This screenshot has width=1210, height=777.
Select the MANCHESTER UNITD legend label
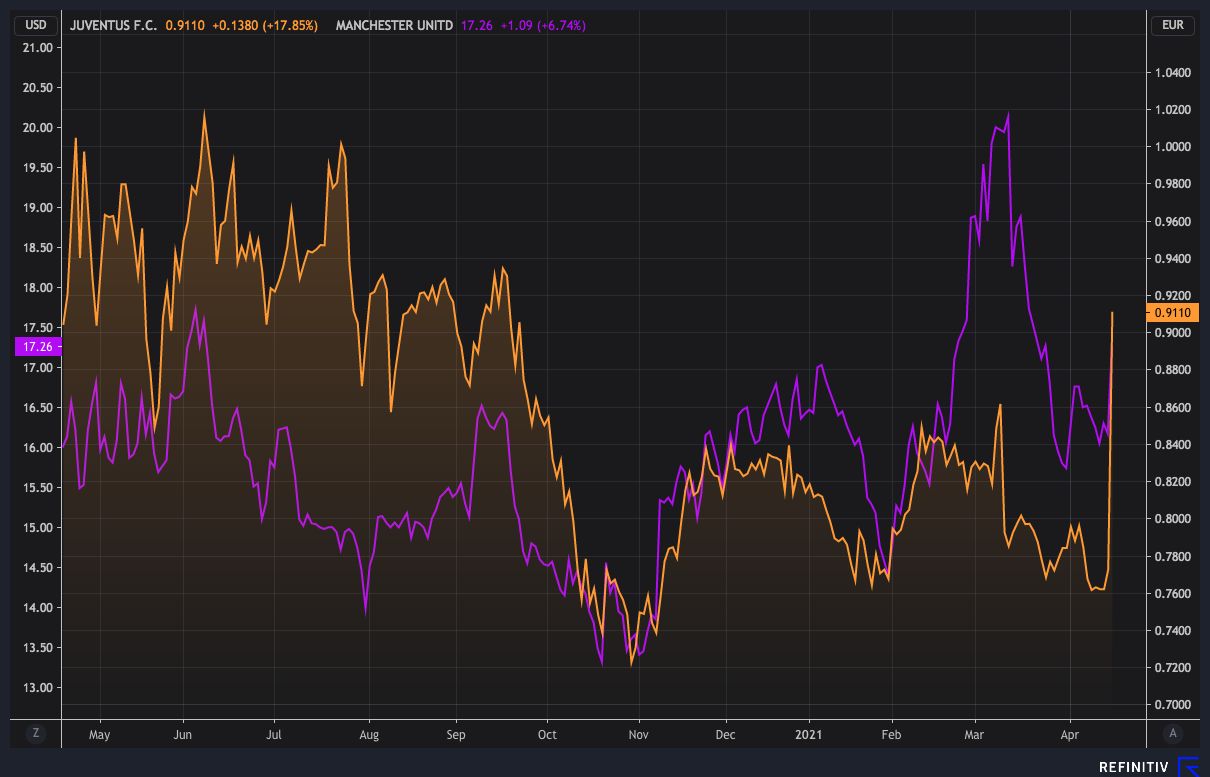pos(394,25)
